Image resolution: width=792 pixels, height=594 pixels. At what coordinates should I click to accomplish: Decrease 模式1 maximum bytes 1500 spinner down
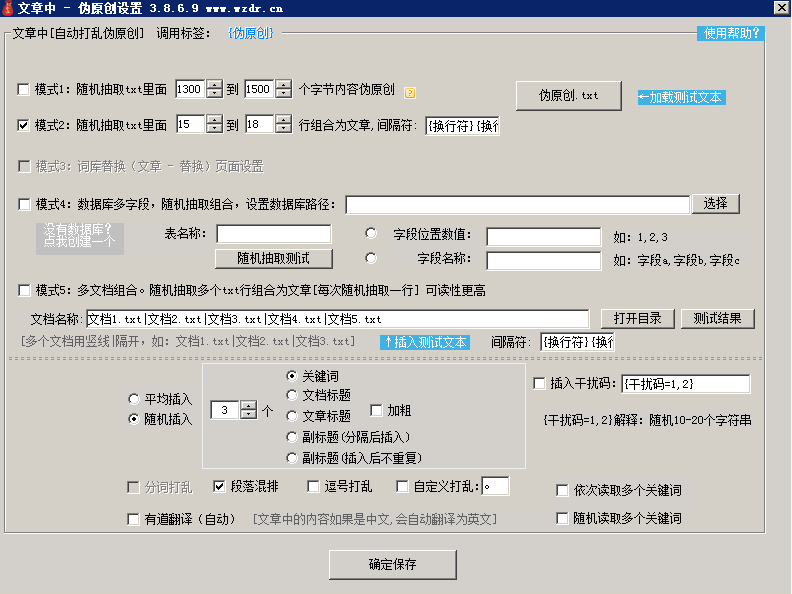pos(284,93)
